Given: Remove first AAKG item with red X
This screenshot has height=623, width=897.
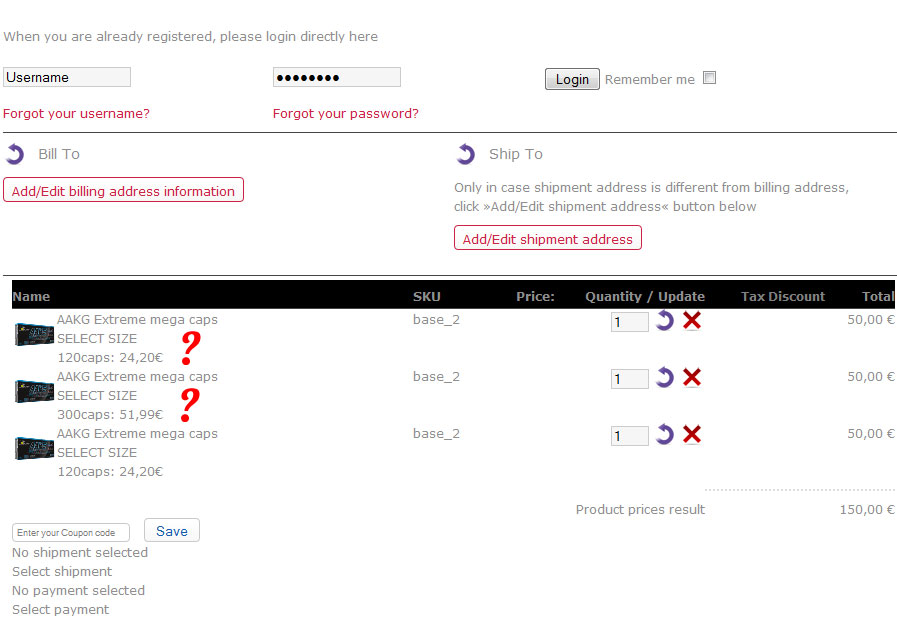Looking at the screenshot, I should coord(691,321).
